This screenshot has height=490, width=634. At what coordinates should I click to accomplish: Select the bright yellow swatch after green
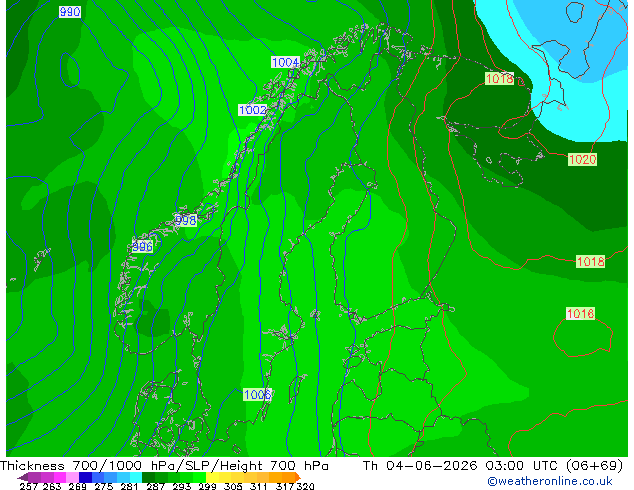(x=212, y=477)
